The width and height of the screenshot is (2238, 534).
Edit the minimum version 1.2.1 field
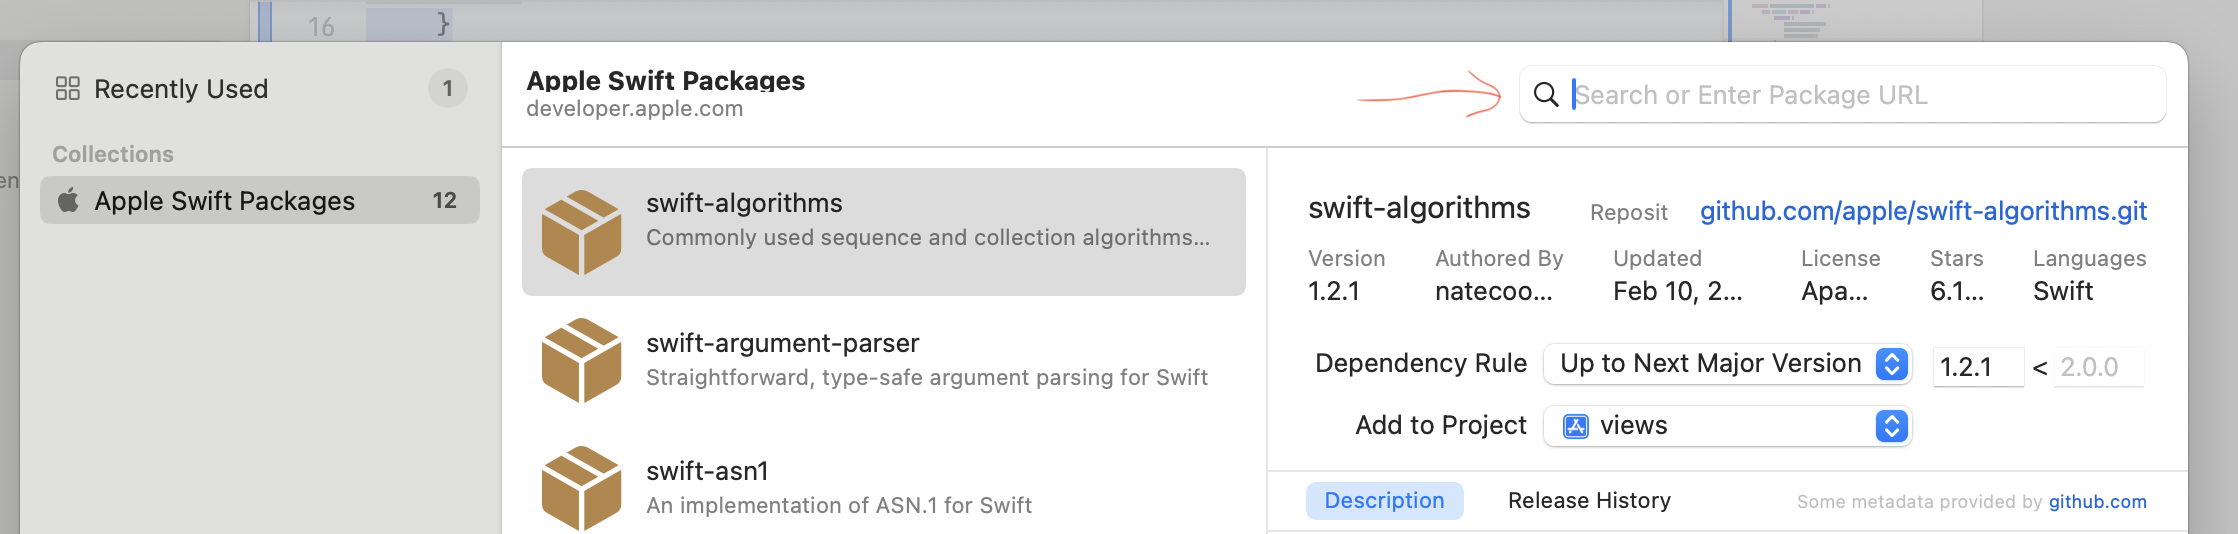tap(1976, 367)
